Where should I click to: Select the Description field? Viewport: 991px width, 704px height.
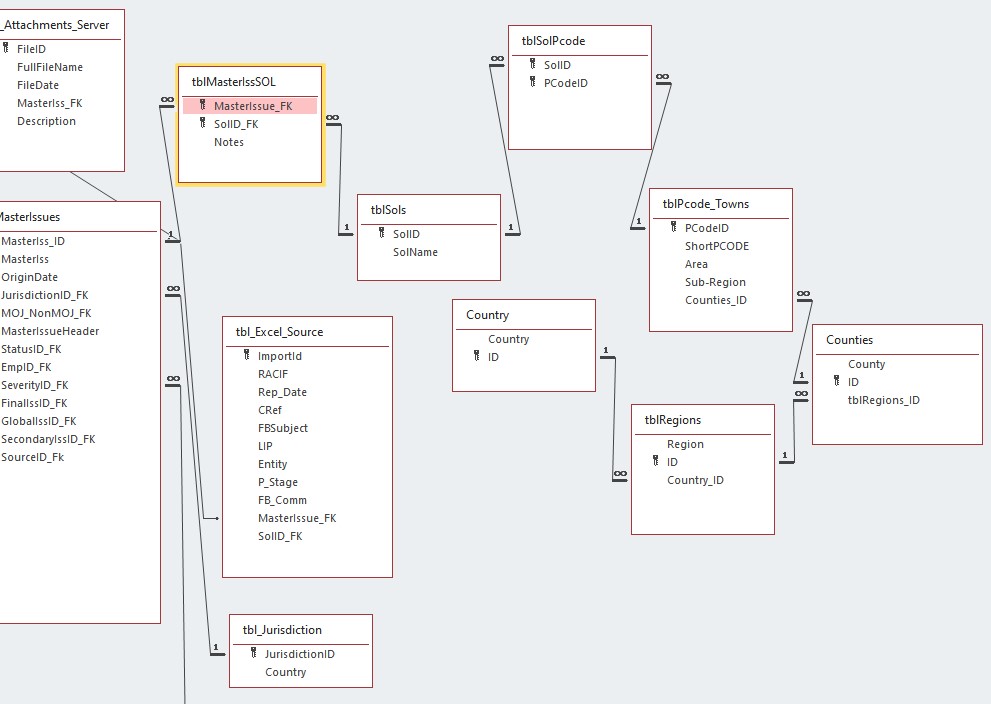[46, 121]
